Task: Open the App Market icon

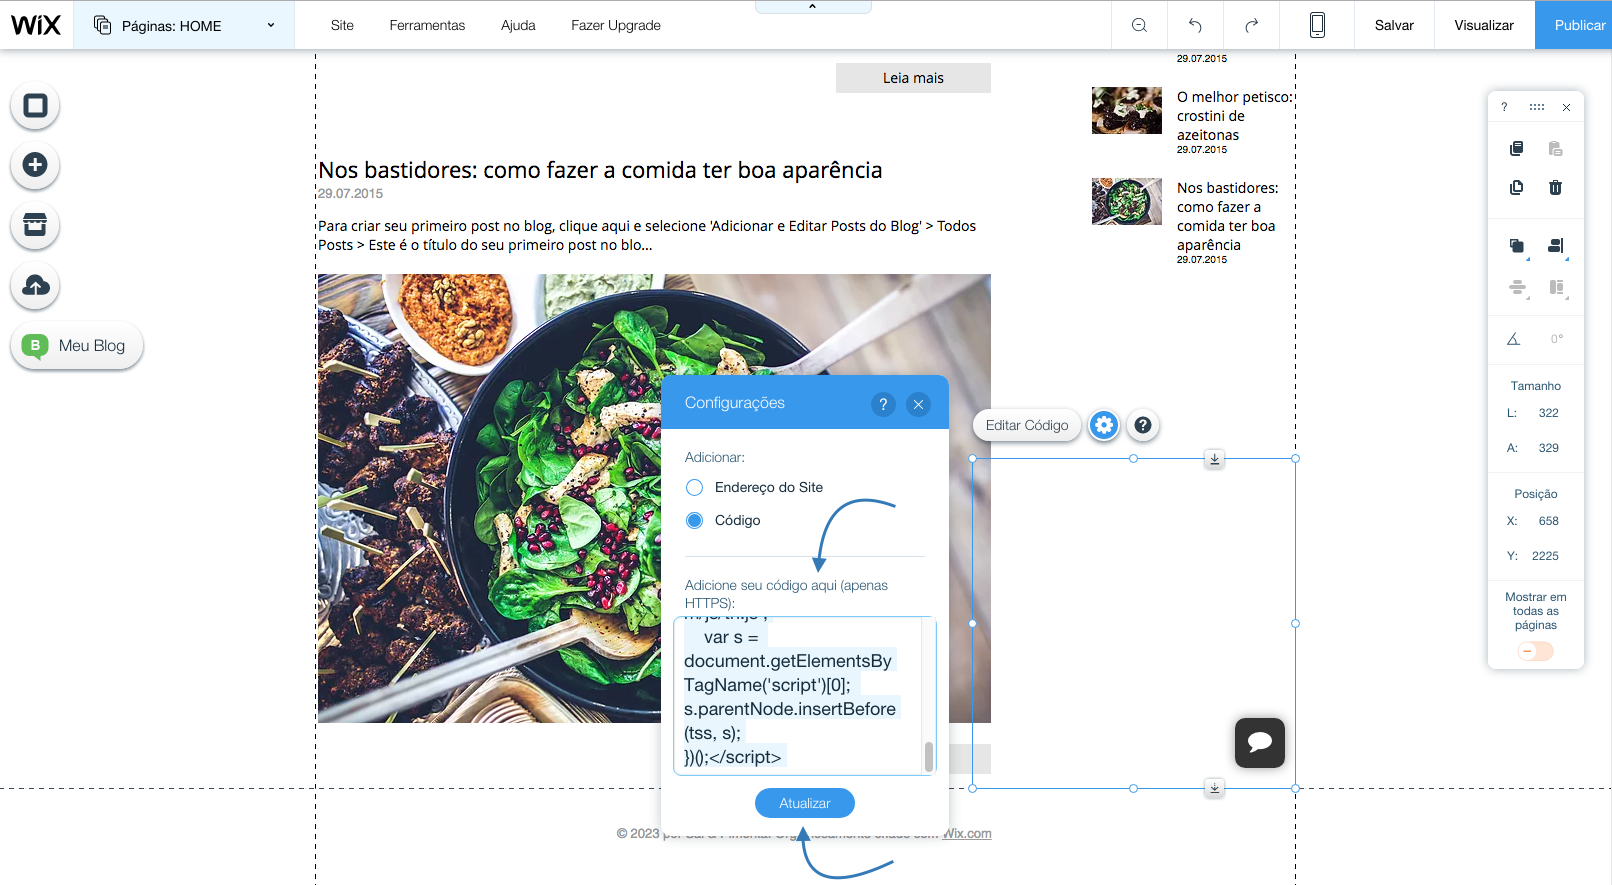Action: (x=35, y=225)
